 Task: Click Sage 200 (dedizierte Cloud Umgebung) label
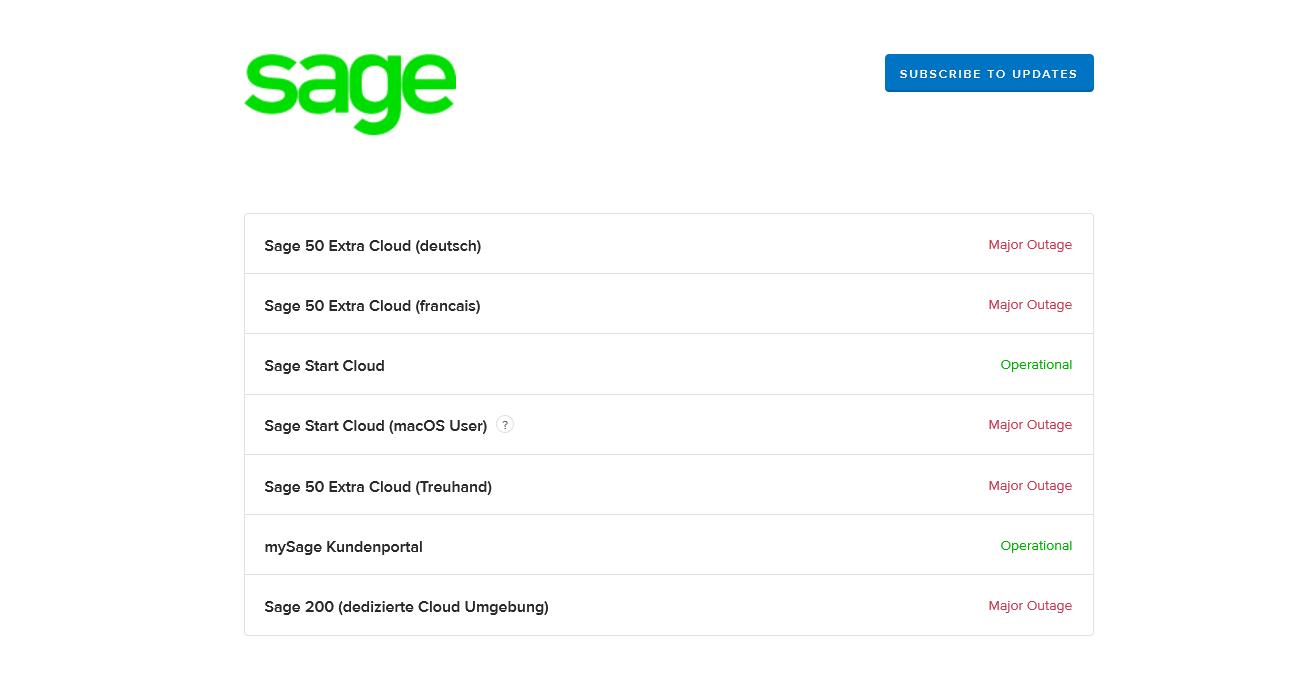(x=406, y=607)
